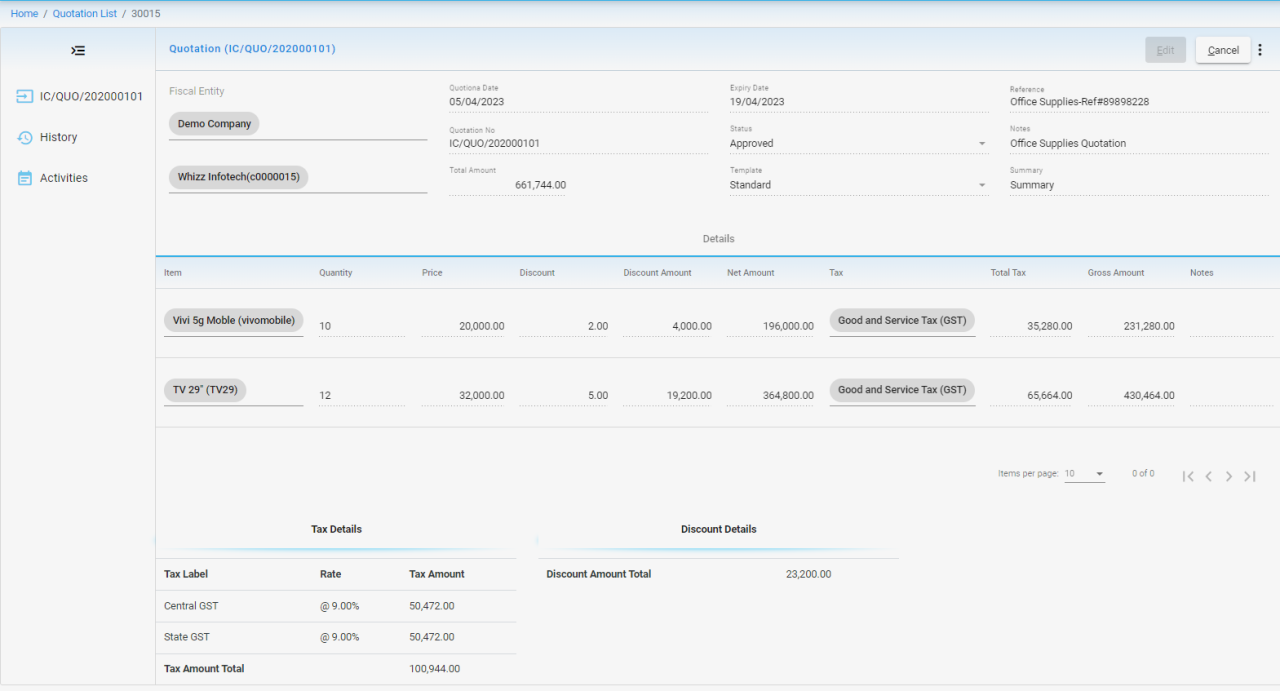Open the Activities calendar icon

click(x=25, y=178)
